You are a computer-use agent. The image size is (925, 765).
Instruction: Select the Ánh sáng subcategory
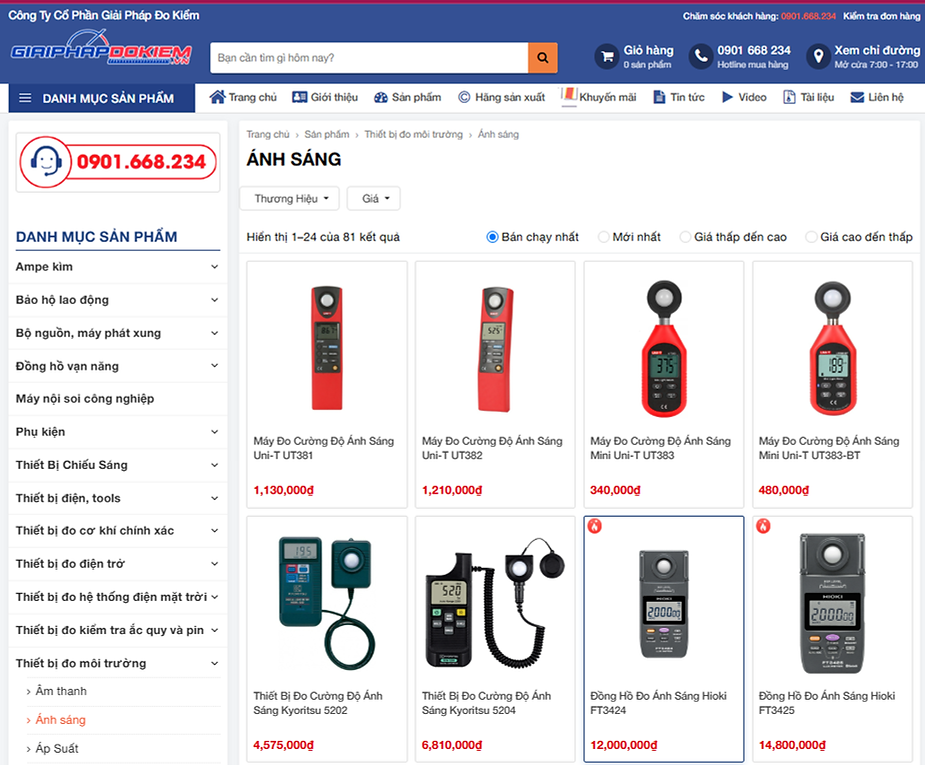(x=60, y=720)
